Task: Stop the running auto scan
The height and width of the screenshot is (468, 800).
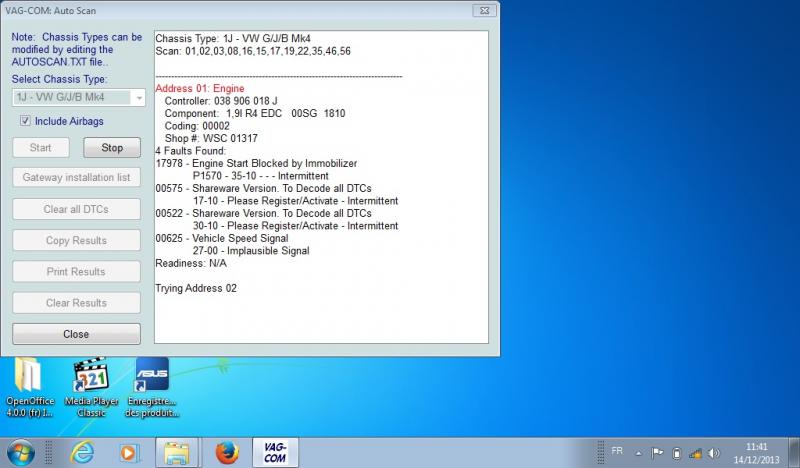Action: [x=112, y=148]
